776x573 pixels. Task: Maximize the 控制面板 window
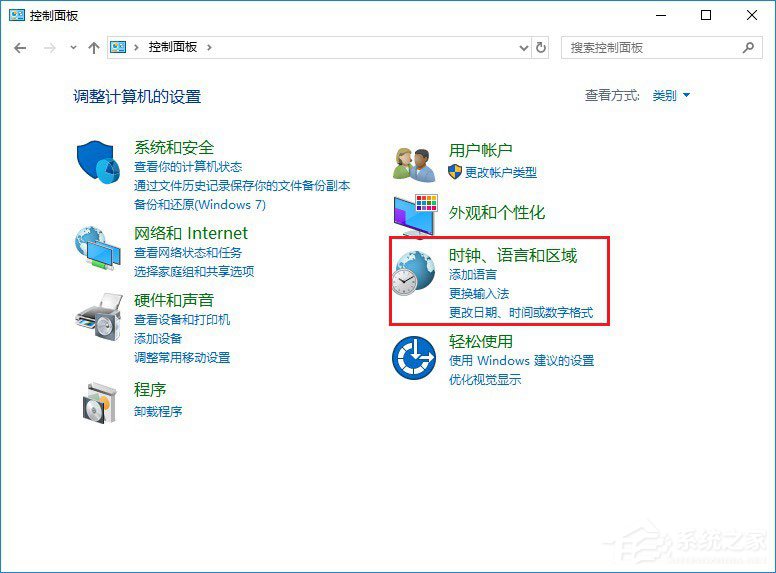[706, 15]
